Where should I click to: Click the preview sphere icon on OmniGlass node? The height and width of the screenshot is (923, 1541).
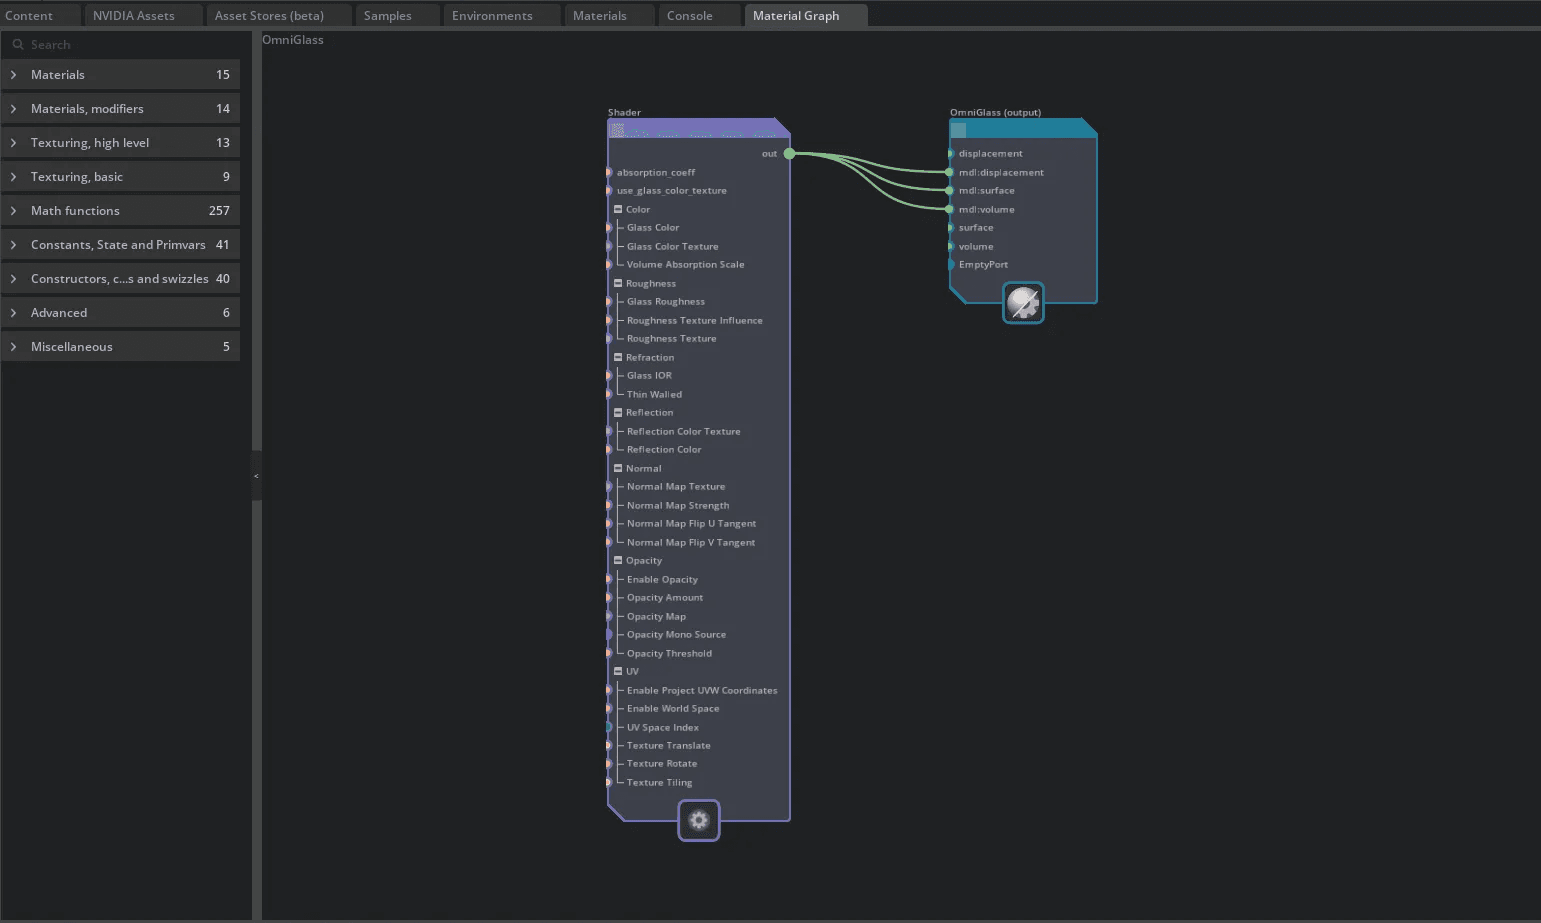tap(1023, 302)
